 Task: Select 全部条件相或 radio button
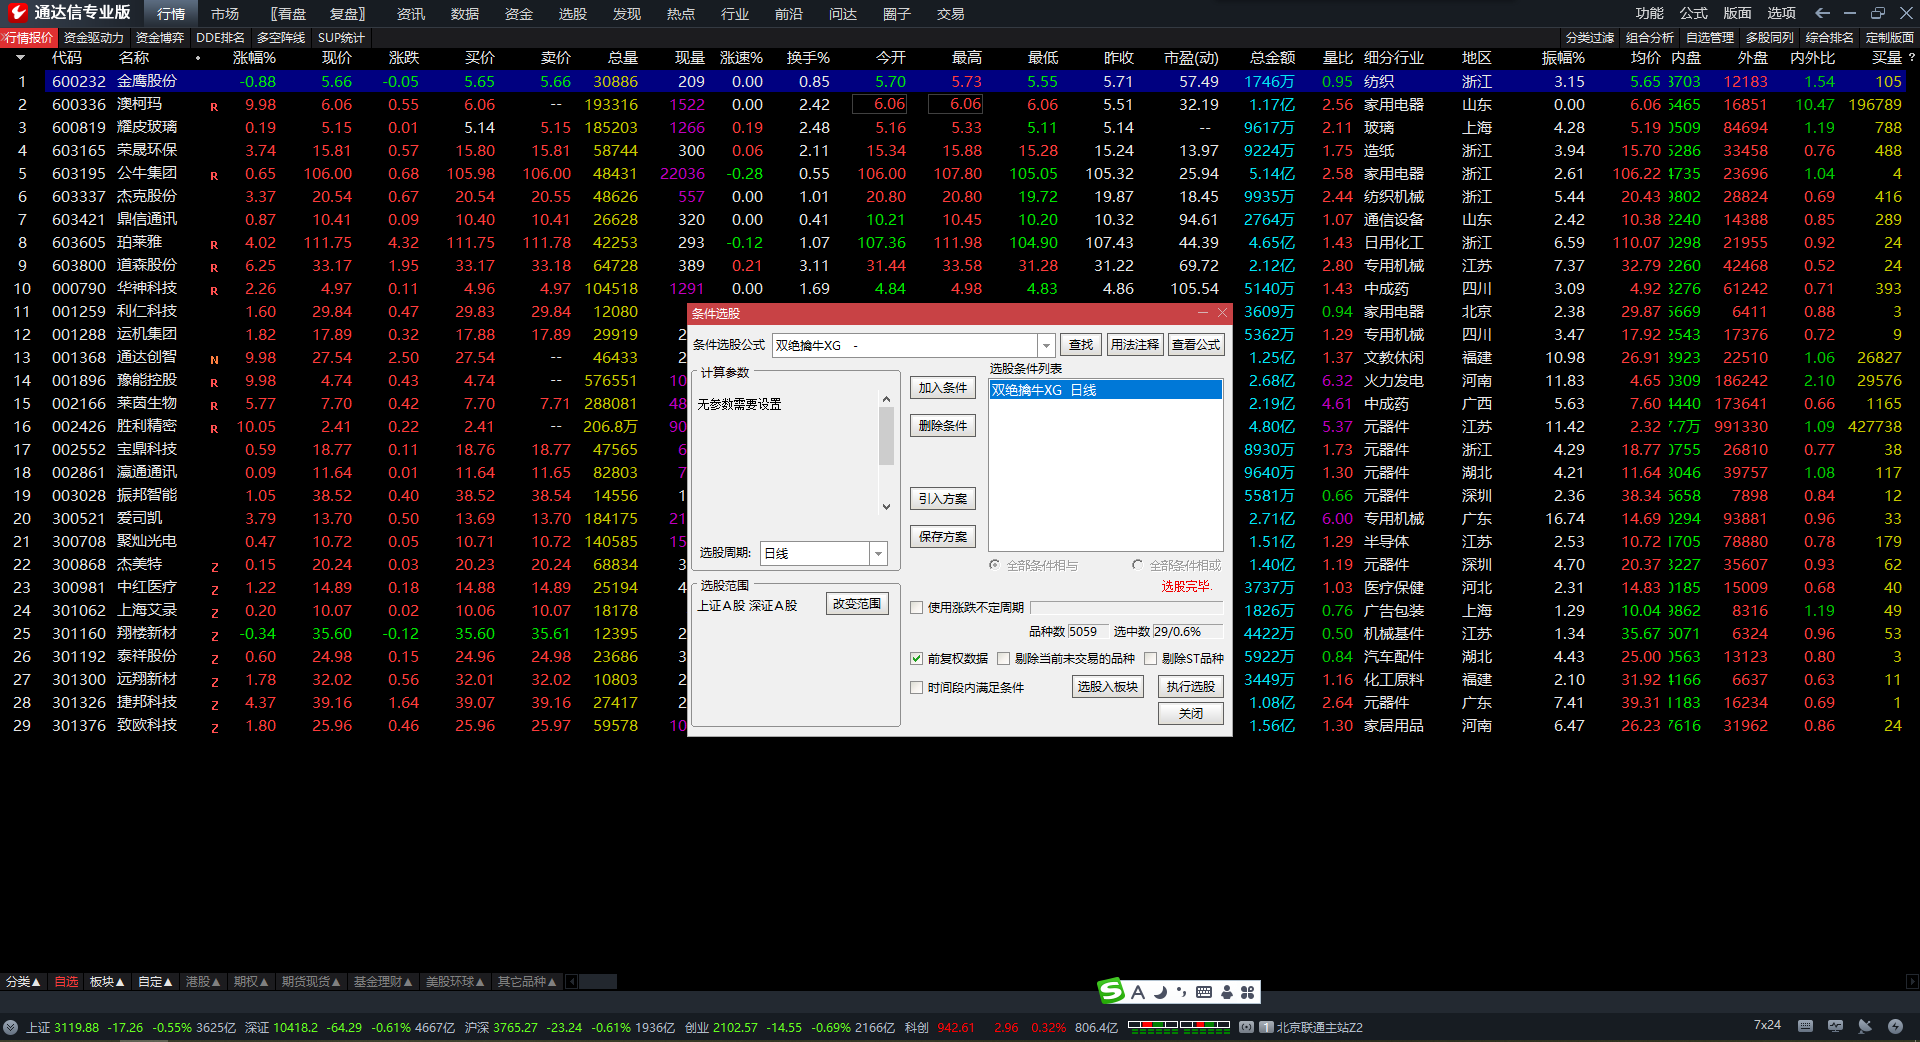pos(1137,565)
